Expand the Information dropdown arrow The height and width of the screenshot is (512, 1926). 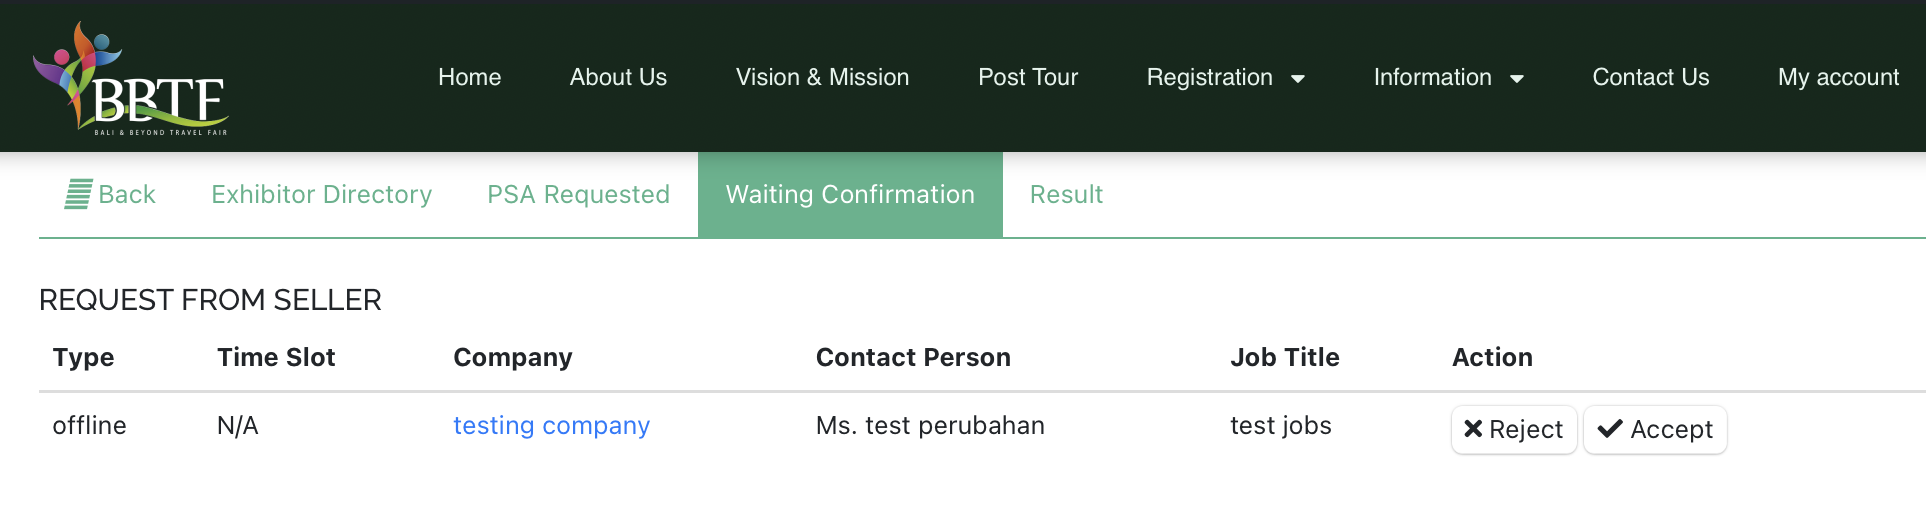[x=1517, y=79]
